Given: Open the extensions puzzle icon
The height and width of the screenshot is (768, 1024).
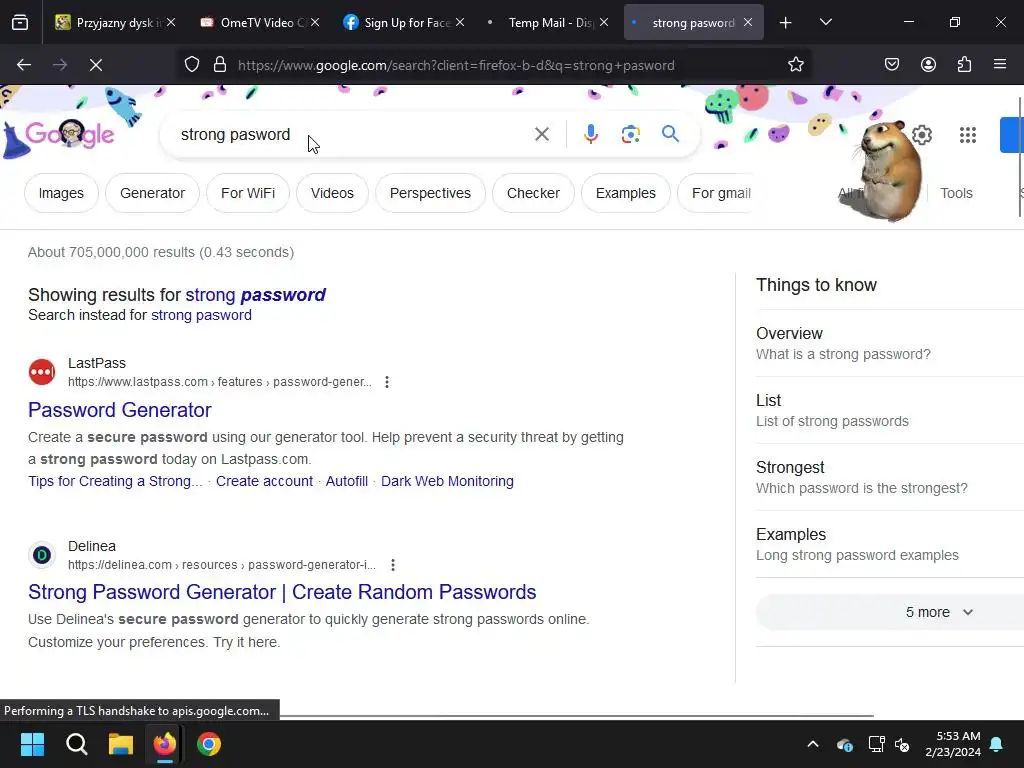Looking at the screenshot, I should pos(964,65).
